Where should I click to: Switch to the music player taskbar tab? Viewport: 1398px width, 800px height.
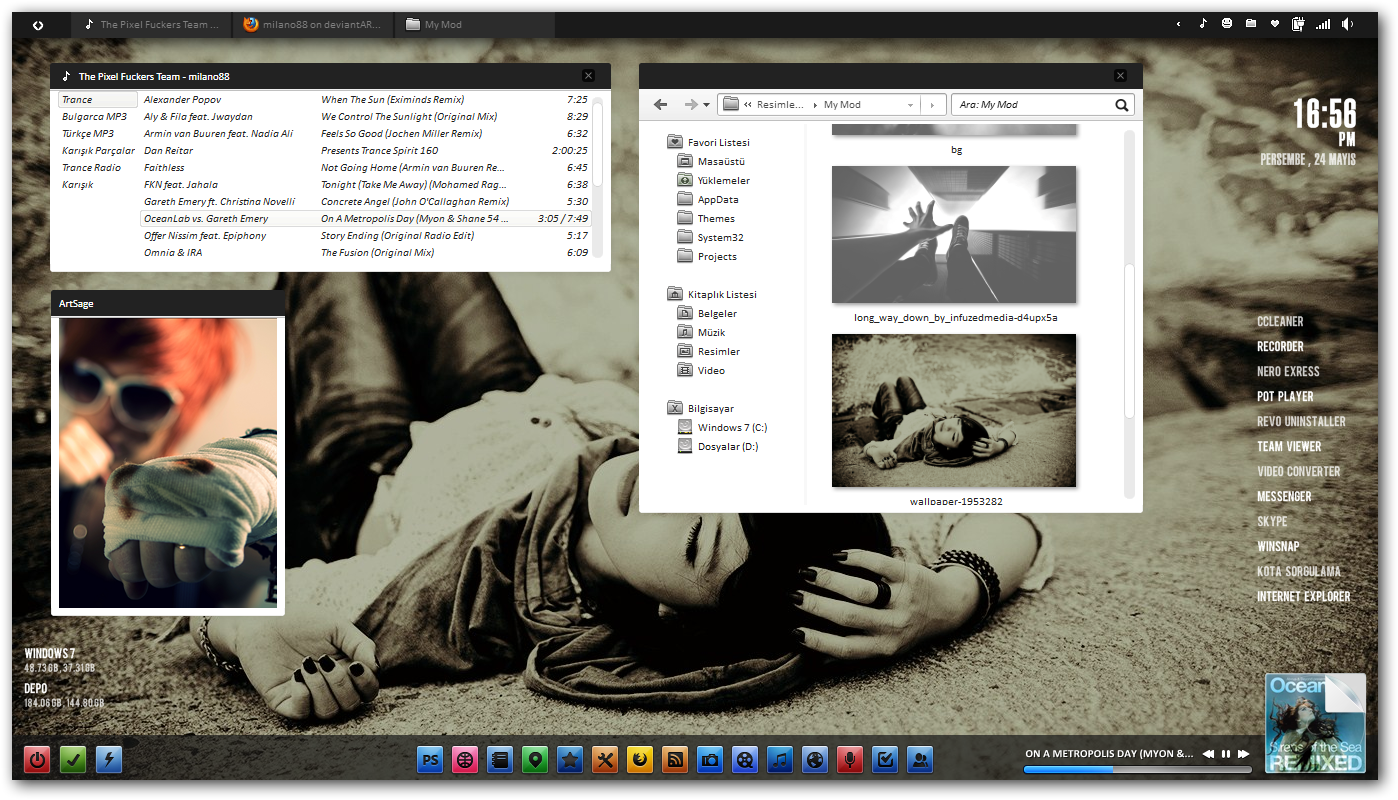[x=152, y=25]
